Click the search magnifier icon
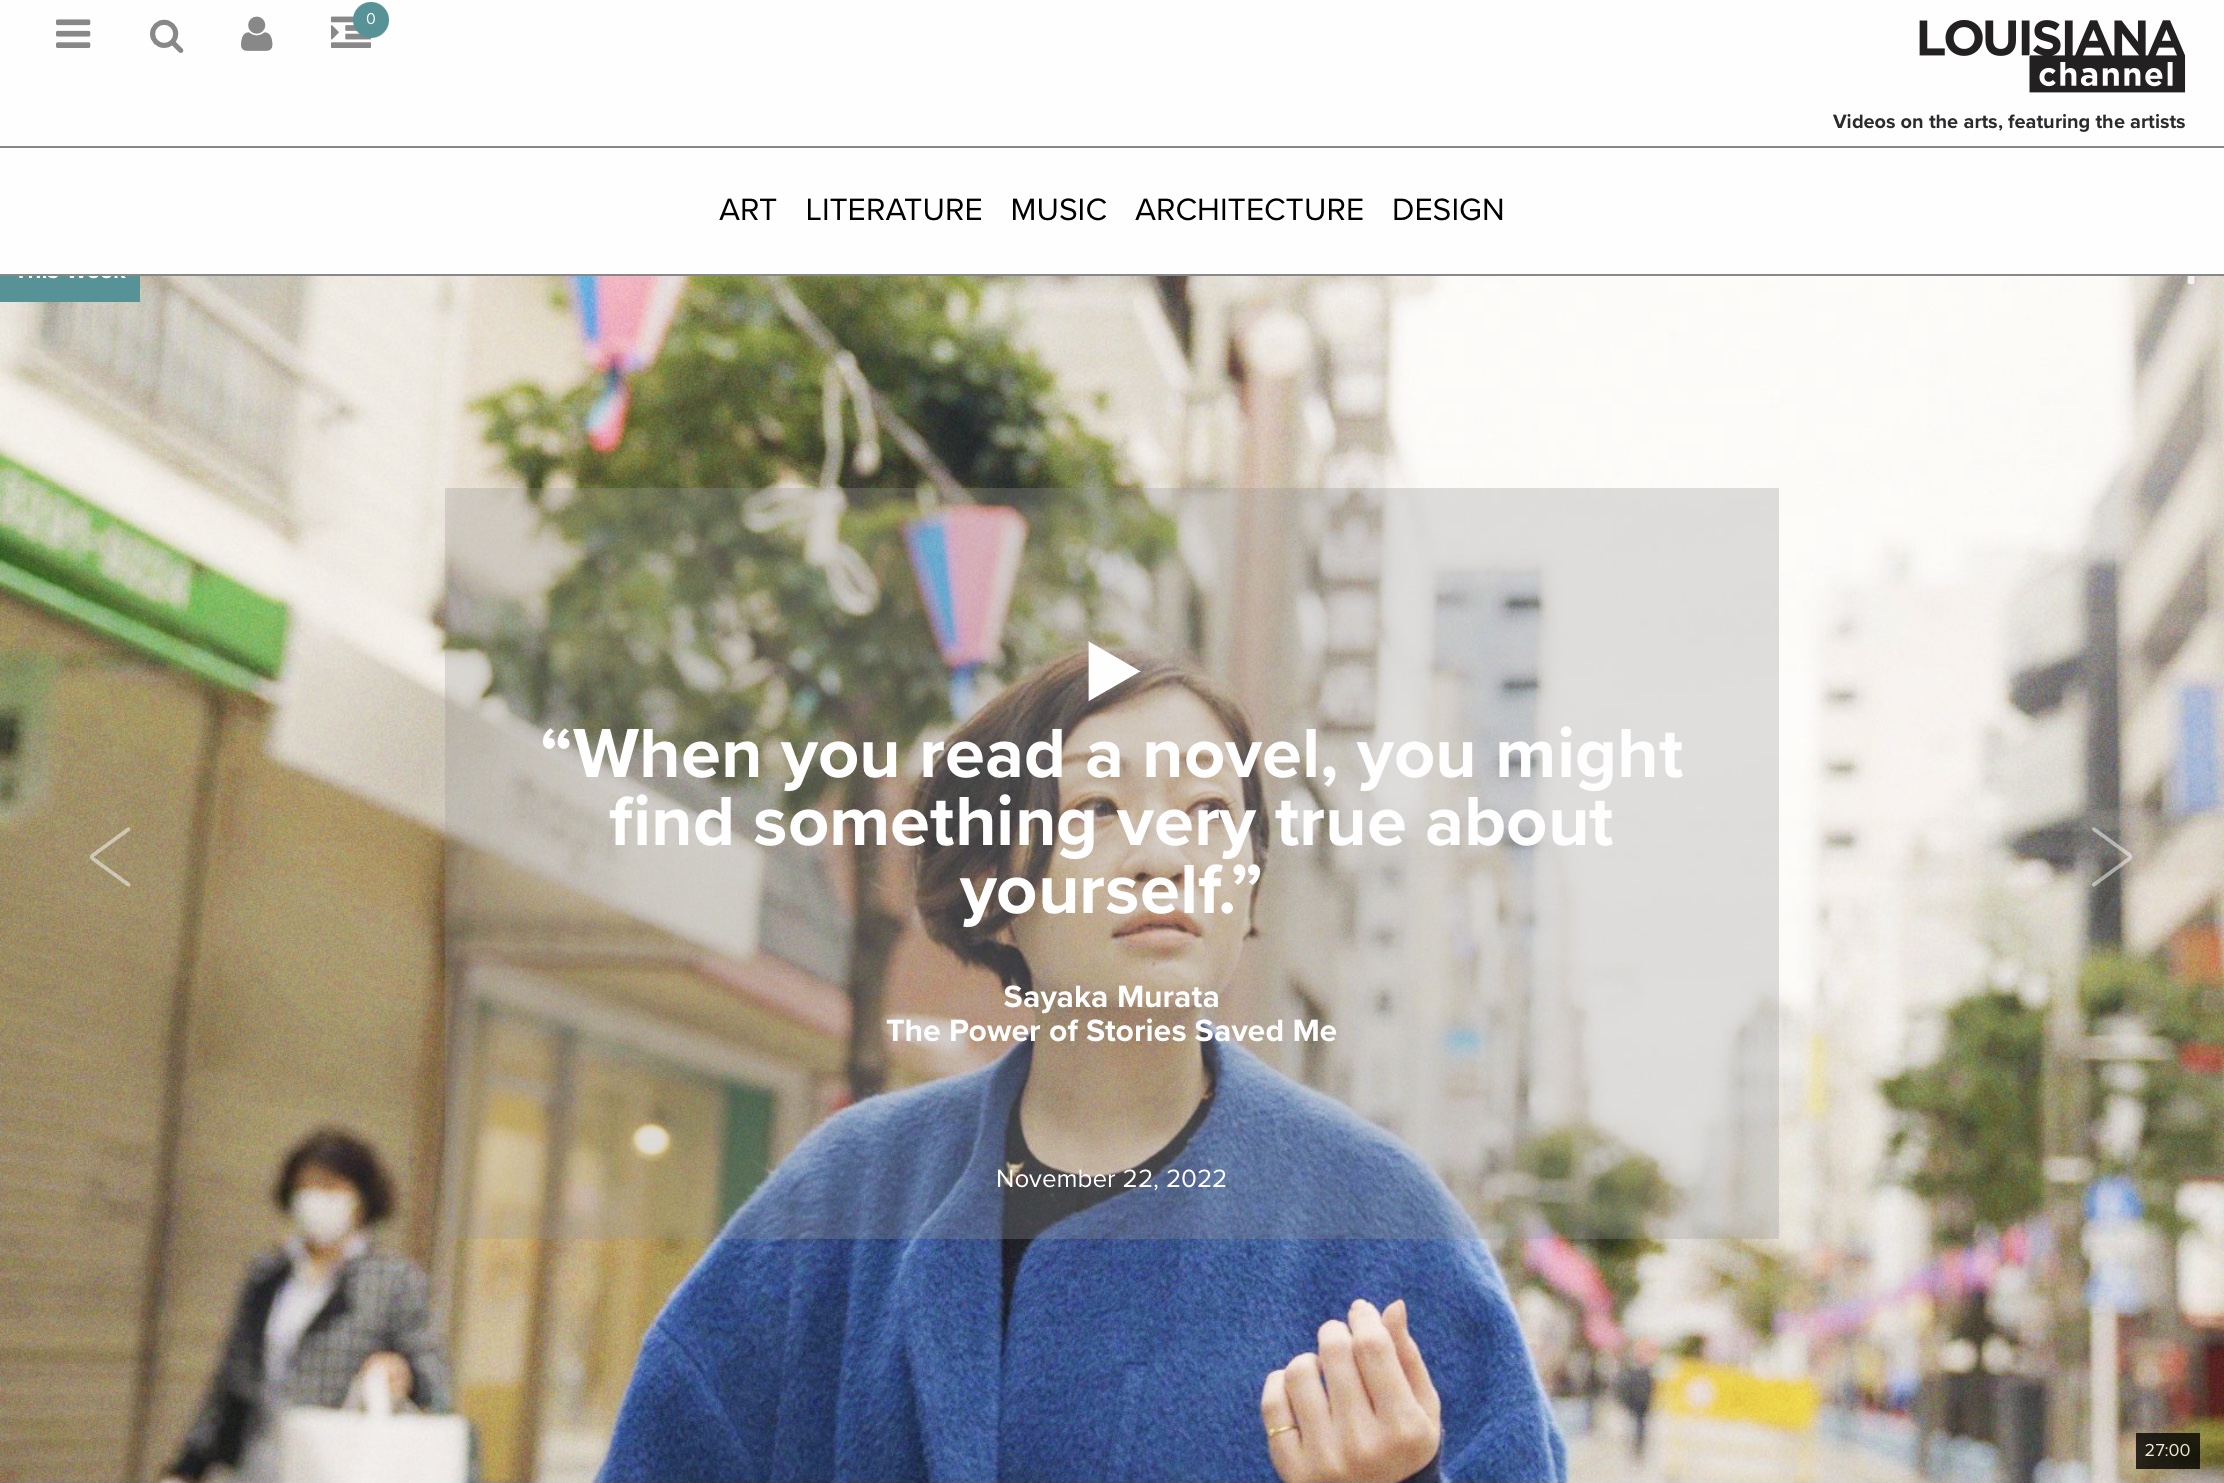This screenshot has width=2224, height=1483. (x=166, y=36)
